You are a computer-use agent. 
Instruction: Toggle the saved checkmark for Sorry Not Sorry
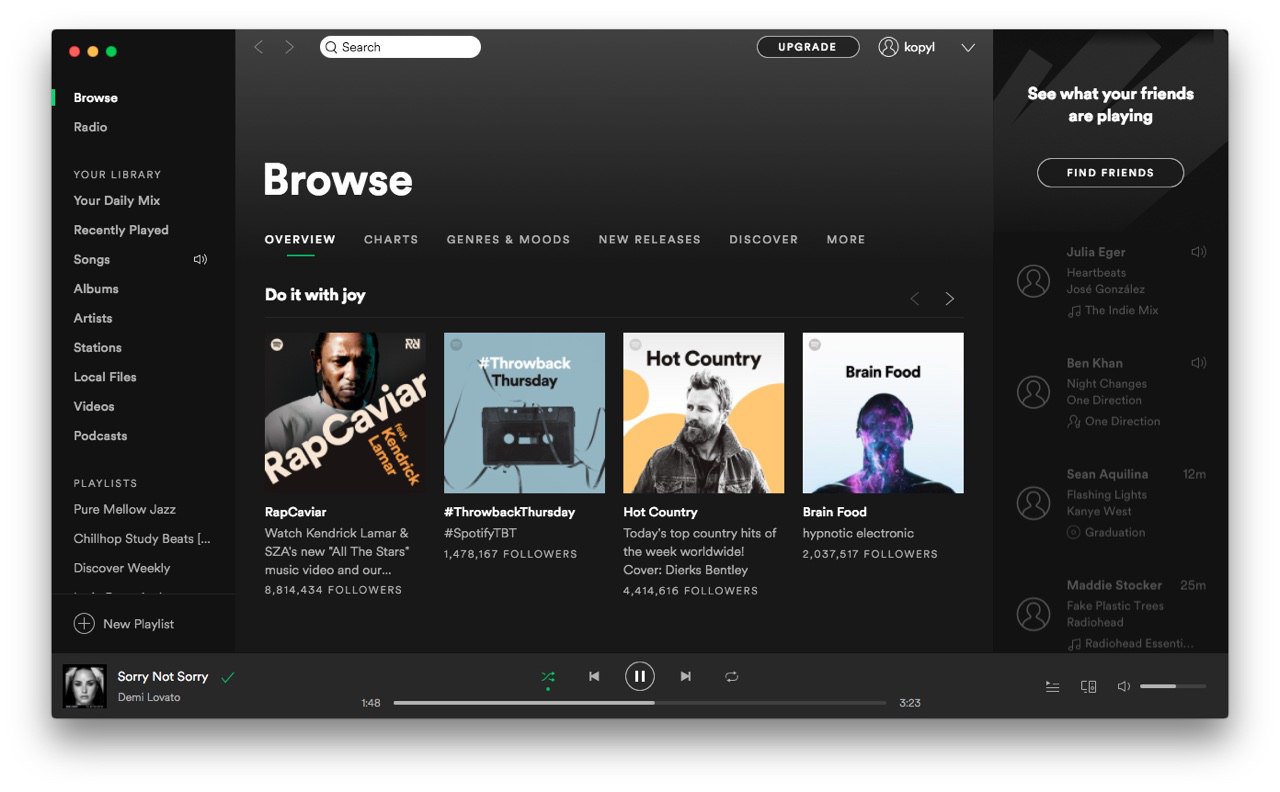click(228, 677)
